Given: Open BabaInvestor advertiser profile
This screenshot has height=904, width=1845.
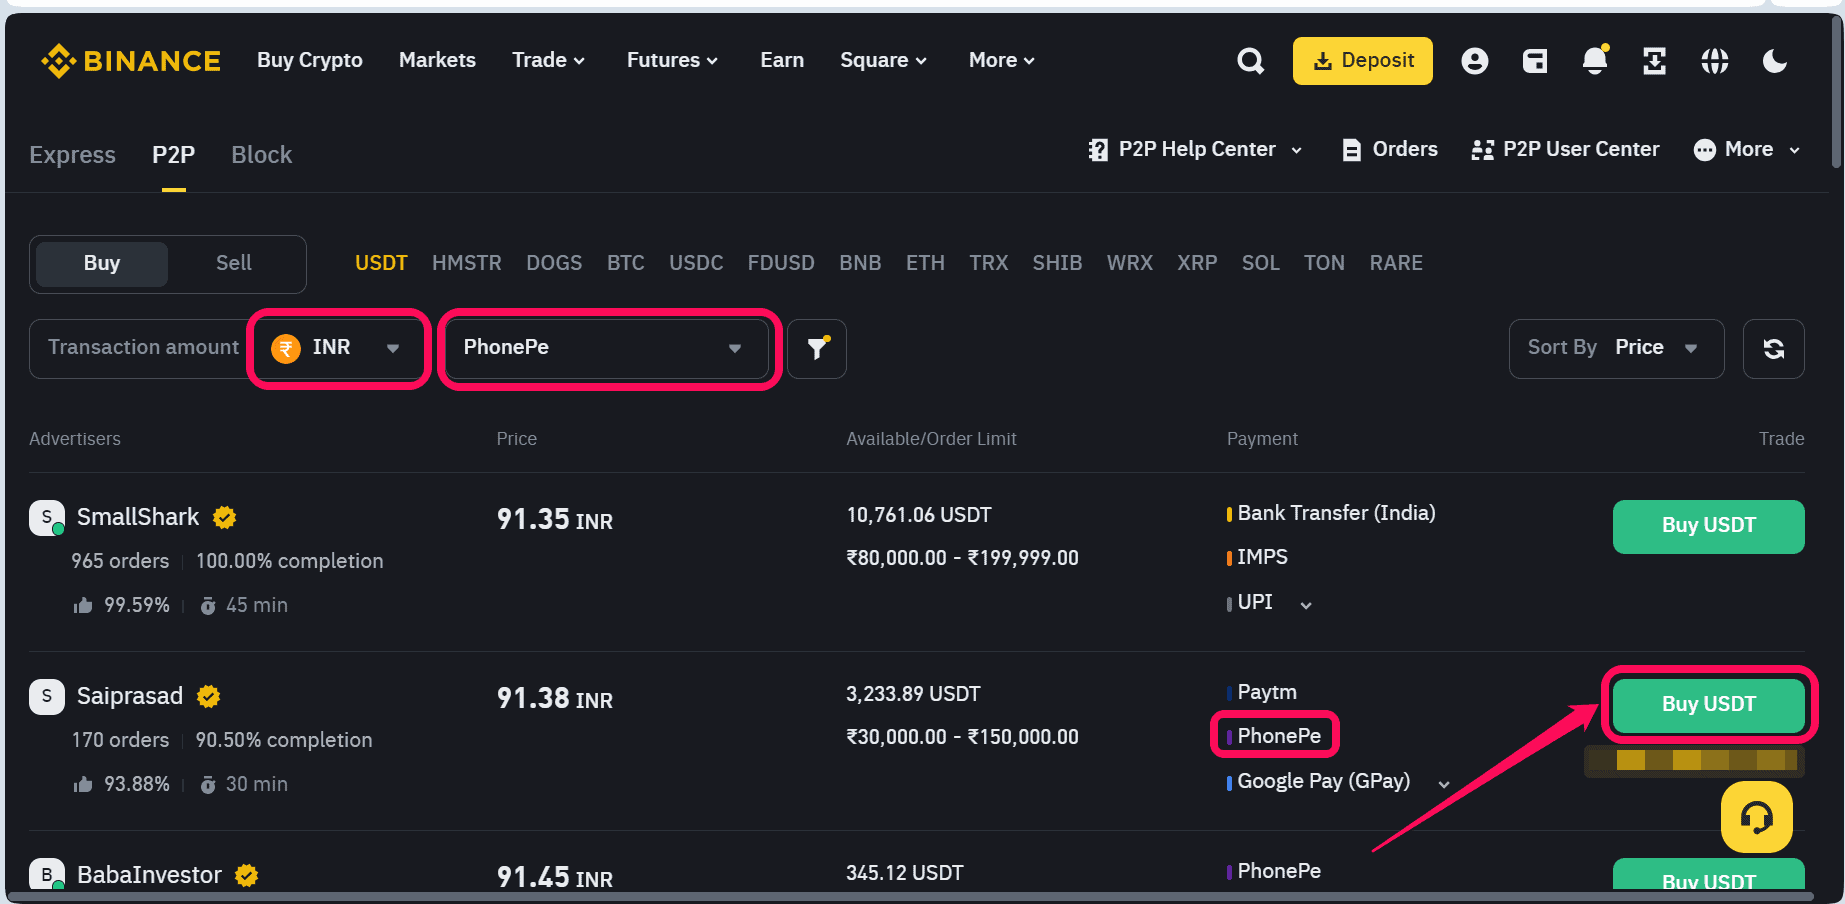Looking at the screenshot, I should (x=149, y=875).
